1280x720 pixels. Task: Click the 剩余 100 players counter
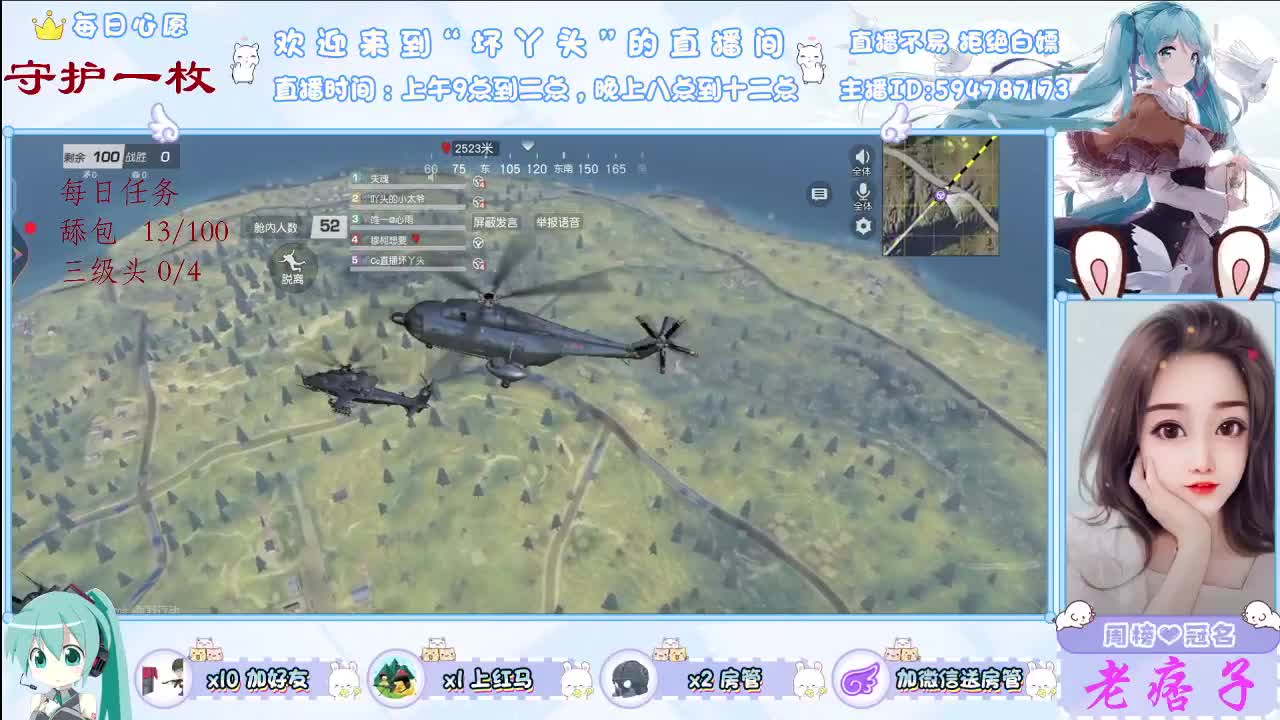[x=92, y=156]
